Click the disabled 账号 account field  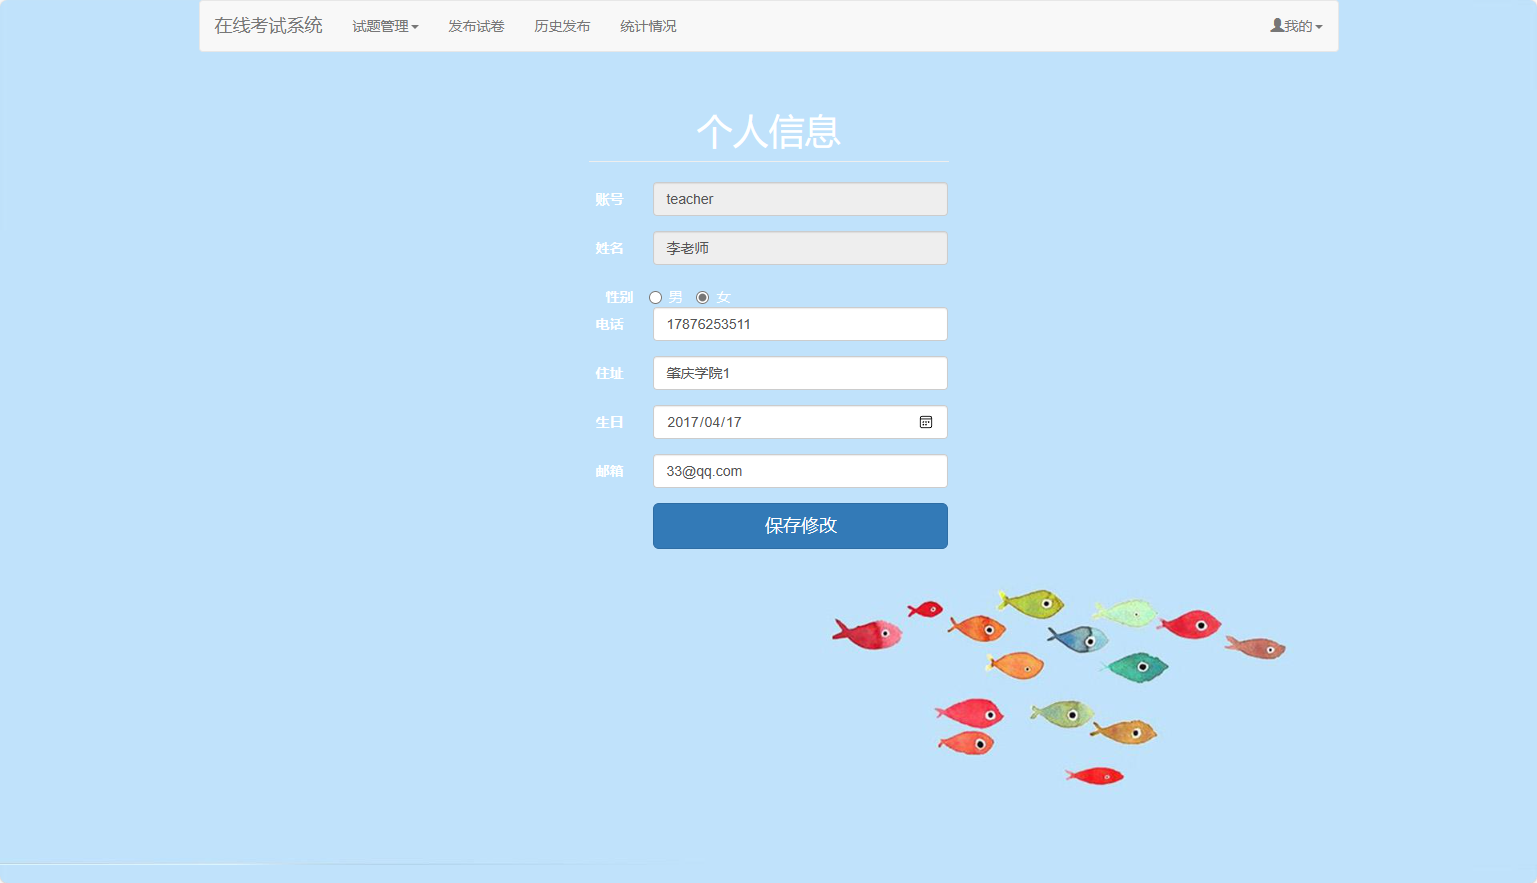coord(800,198)
